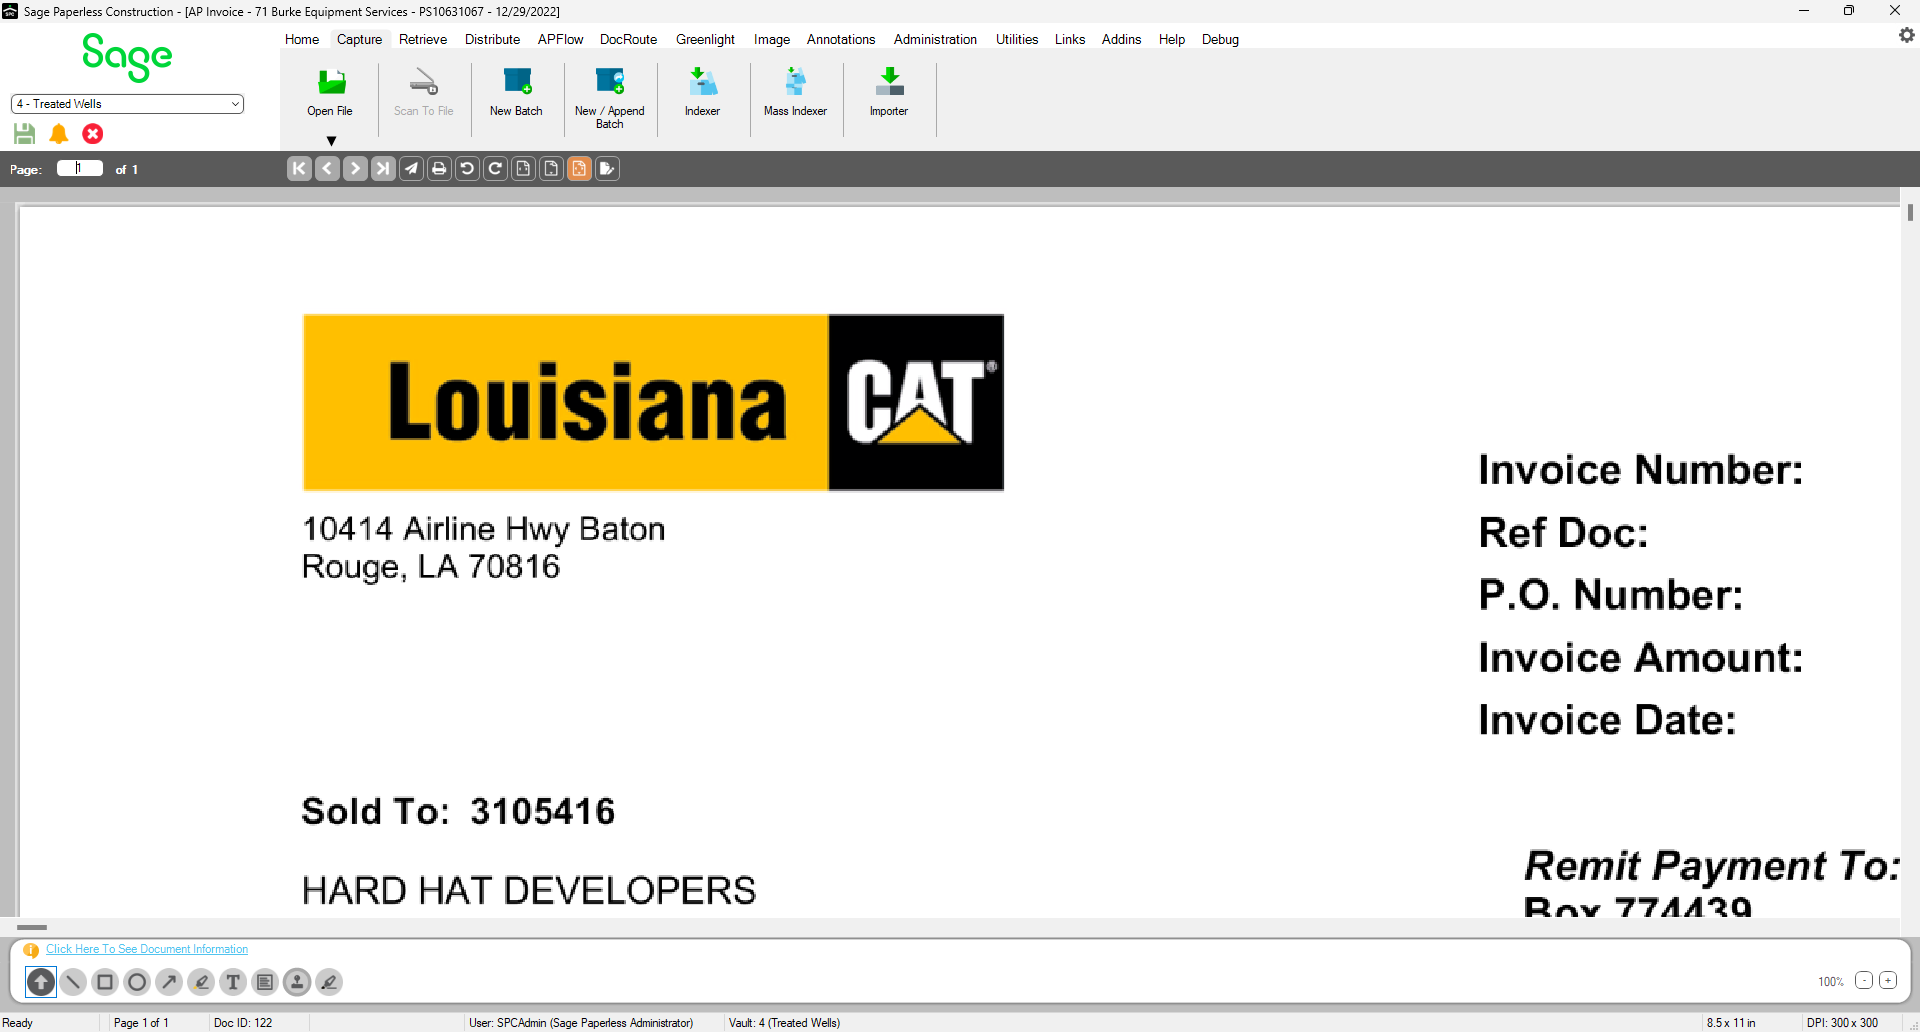This screenshot has width=1920, height=1032.
Task: Click New / Append Batch
Action: tap(609, 98)
